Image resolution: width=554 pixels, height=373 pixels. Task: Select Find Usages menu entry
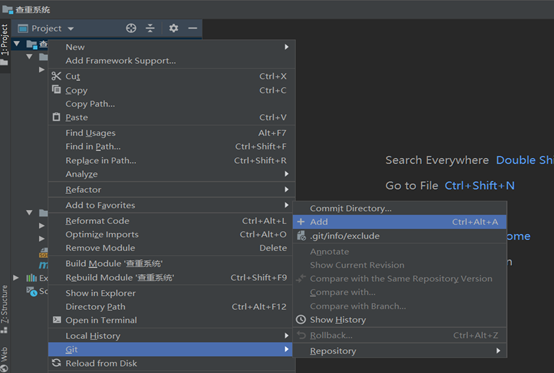point(172,133)
